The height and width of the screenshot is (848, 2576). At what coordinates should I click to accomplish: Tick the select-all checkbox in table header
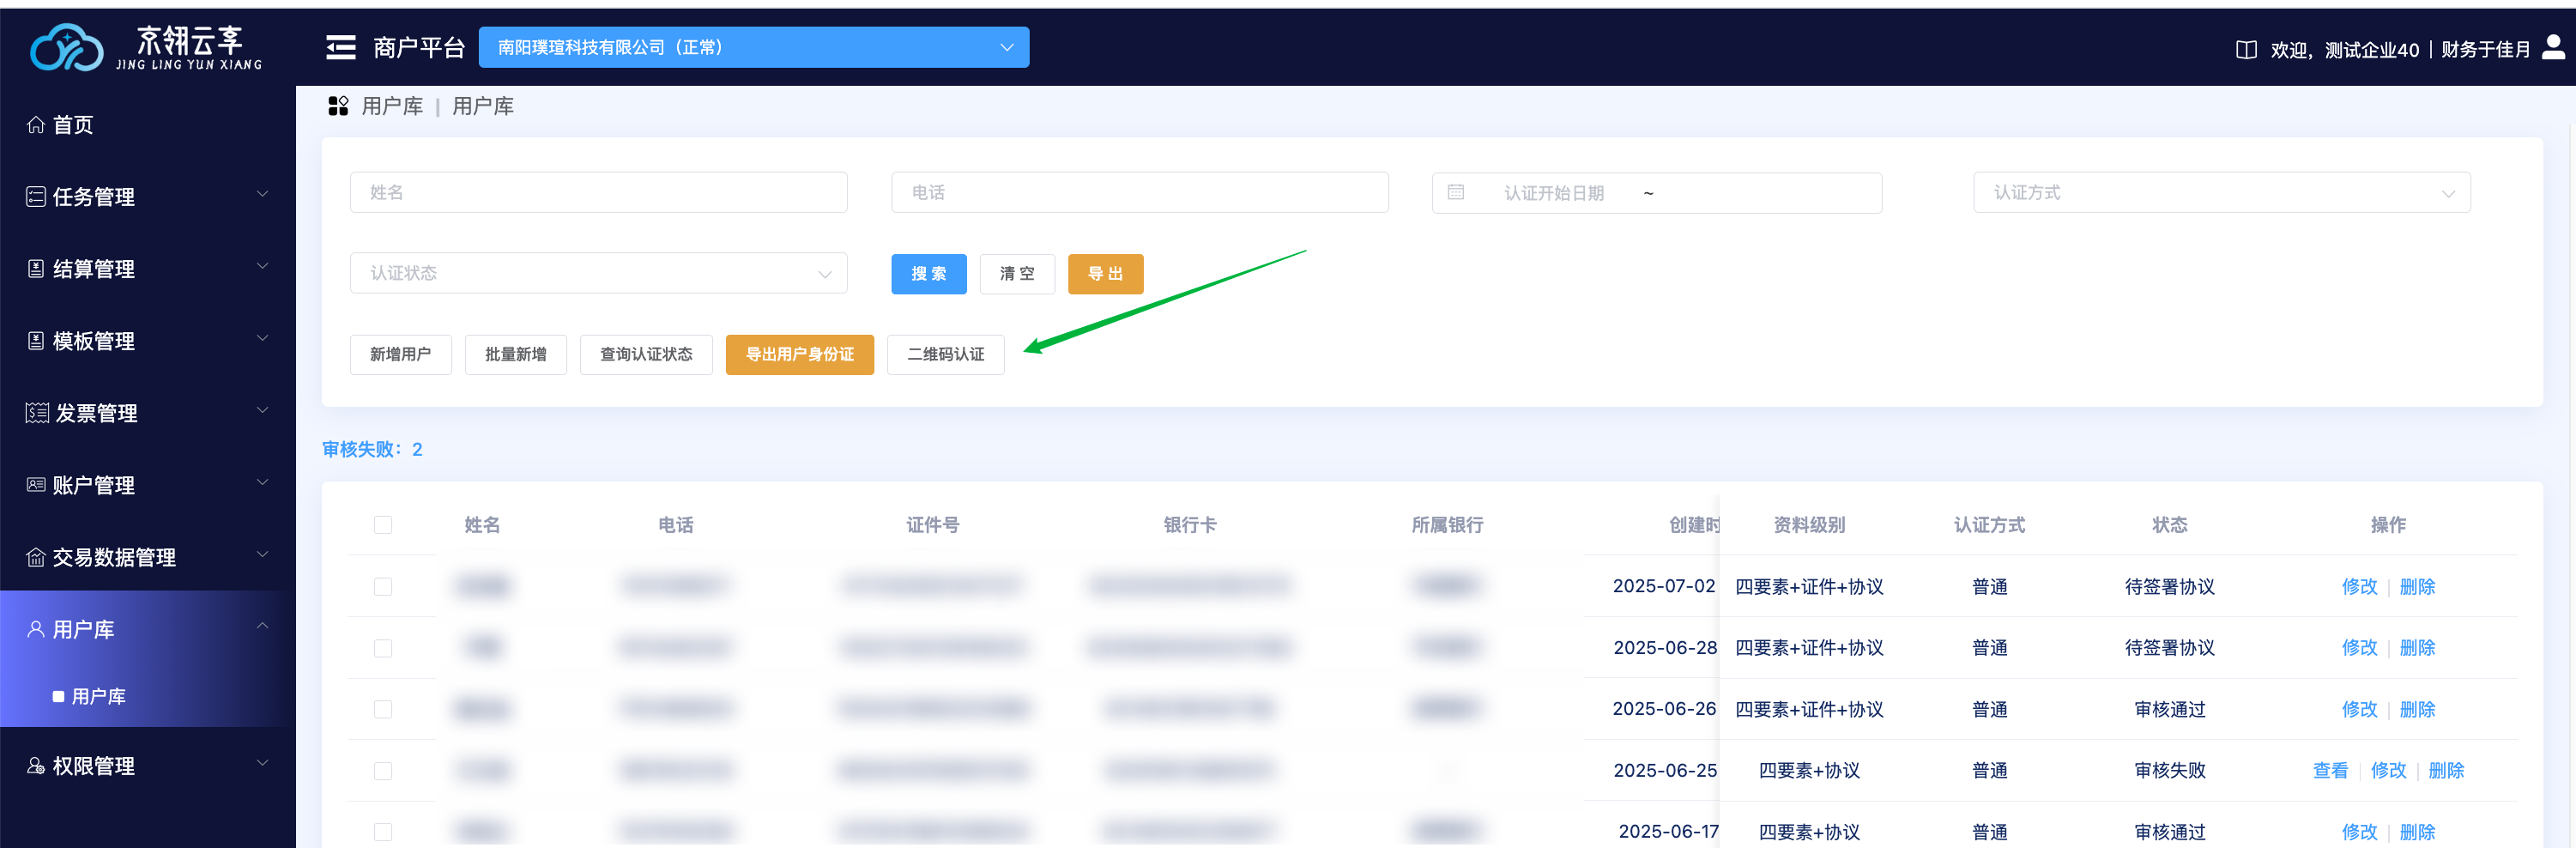(x=383, y=525)
